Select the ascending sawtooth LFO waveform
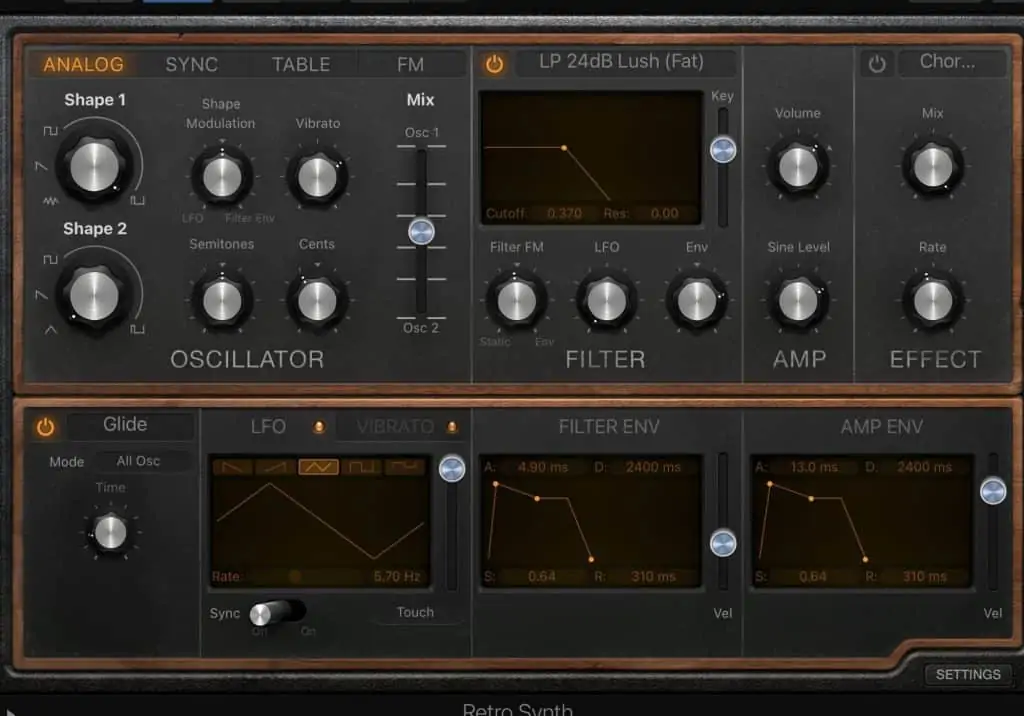This screenshot has height=716, width=1024. [276, 467]
